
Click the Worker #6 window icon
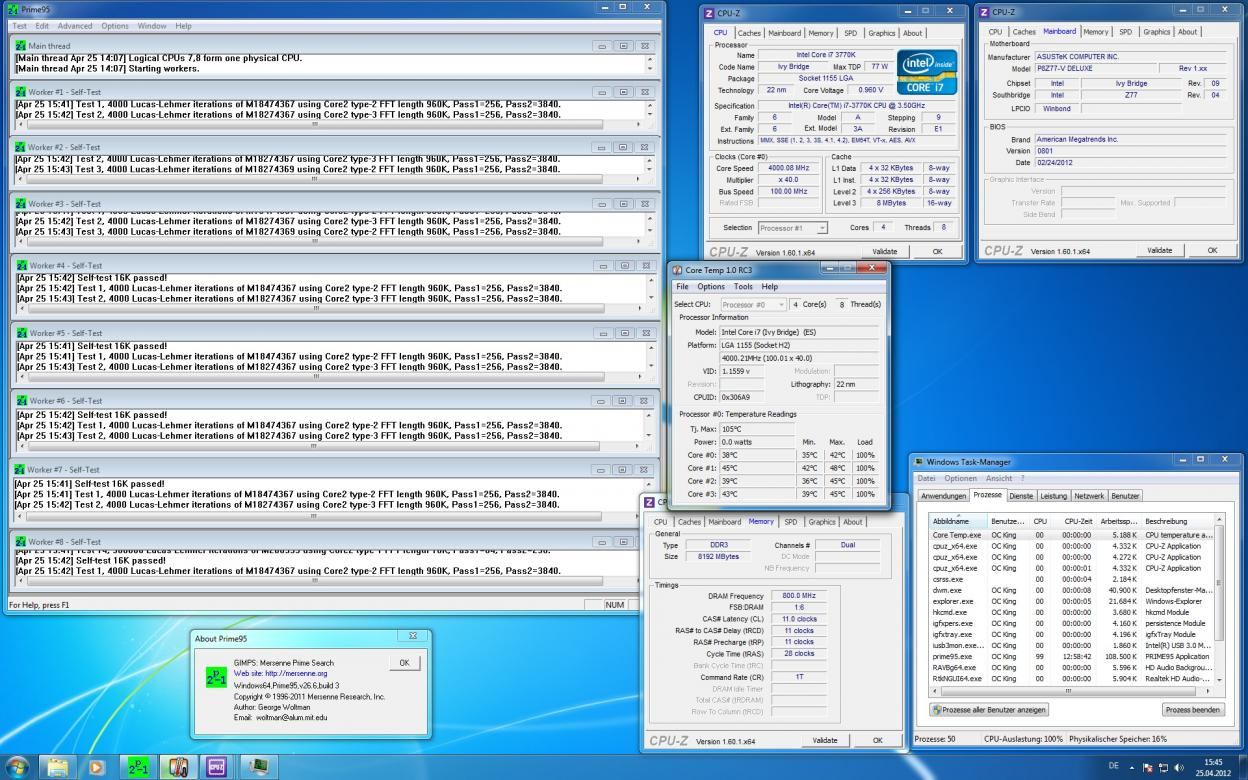coord(21,400)
